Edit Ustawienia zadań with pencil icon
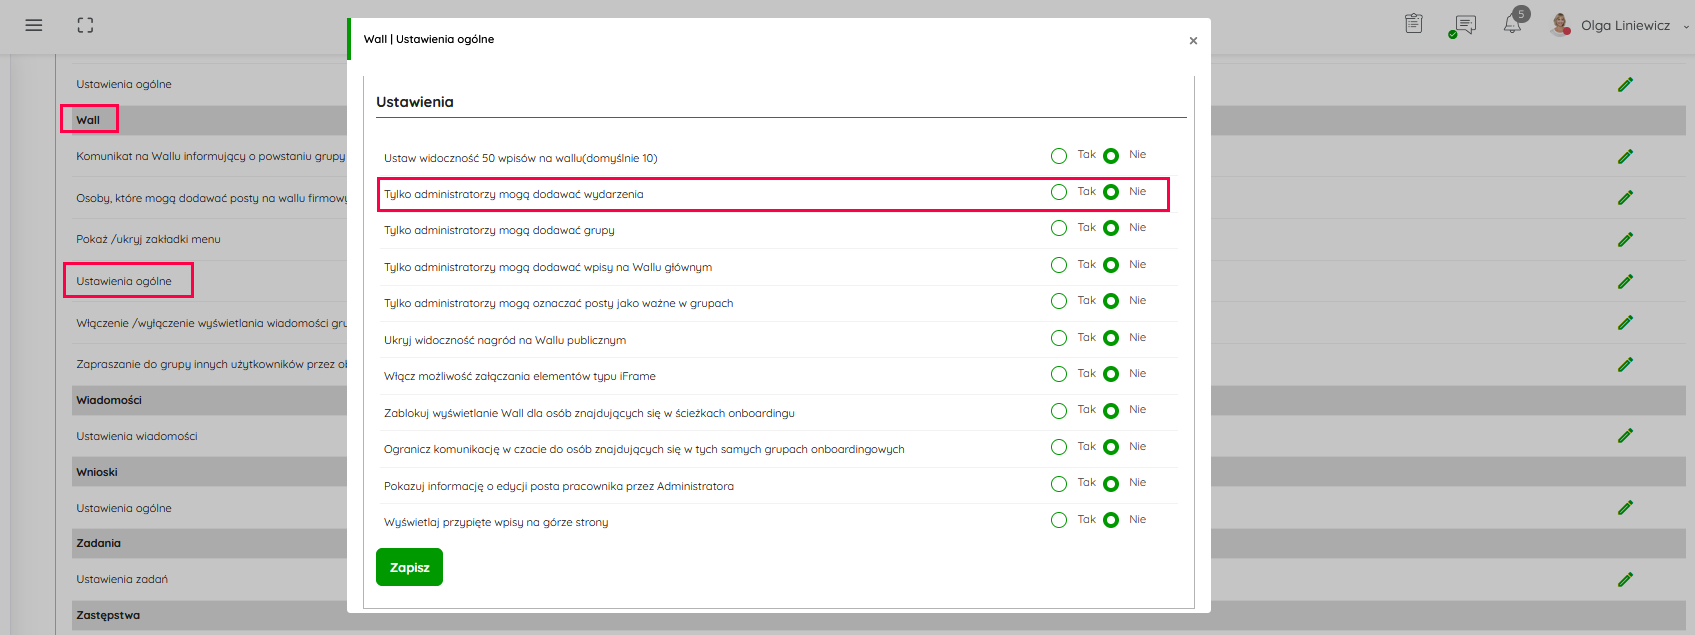1695x635 pixels. [1625, 580]
